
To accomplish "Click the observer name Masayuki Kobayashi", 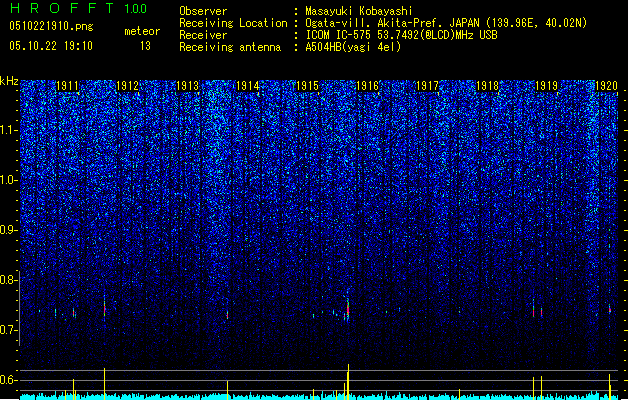I will coord(359,11).
